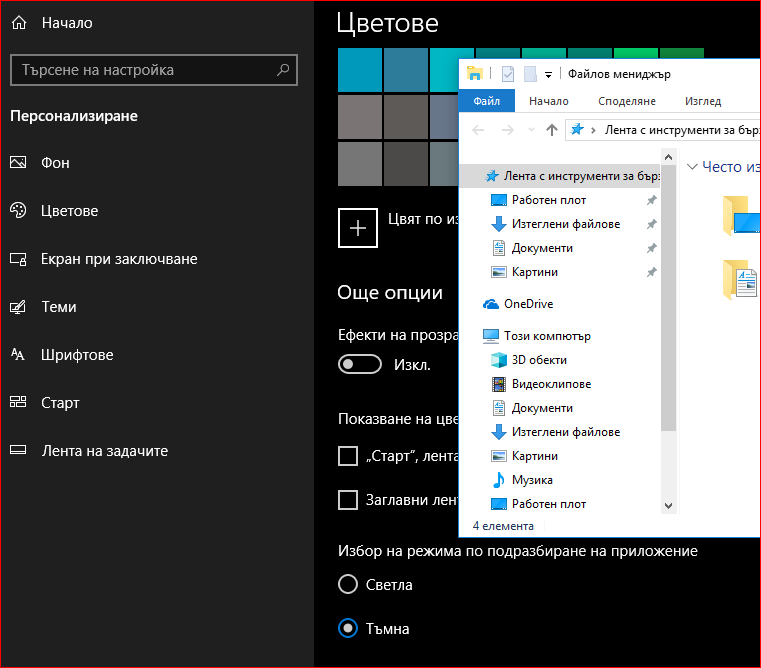Select Този компютър in navigation pane
The width and height of the screenshot is (761, 668).
point(547,336)
